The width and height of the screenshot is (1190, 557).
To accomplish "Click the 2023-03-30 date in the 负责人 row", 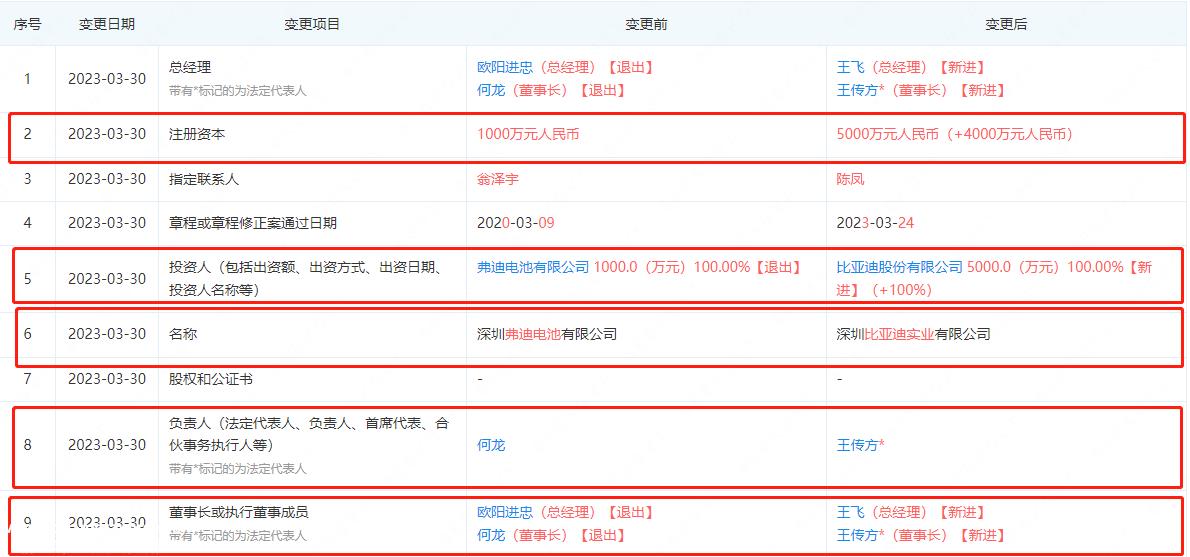I will (x=107, y=445).
